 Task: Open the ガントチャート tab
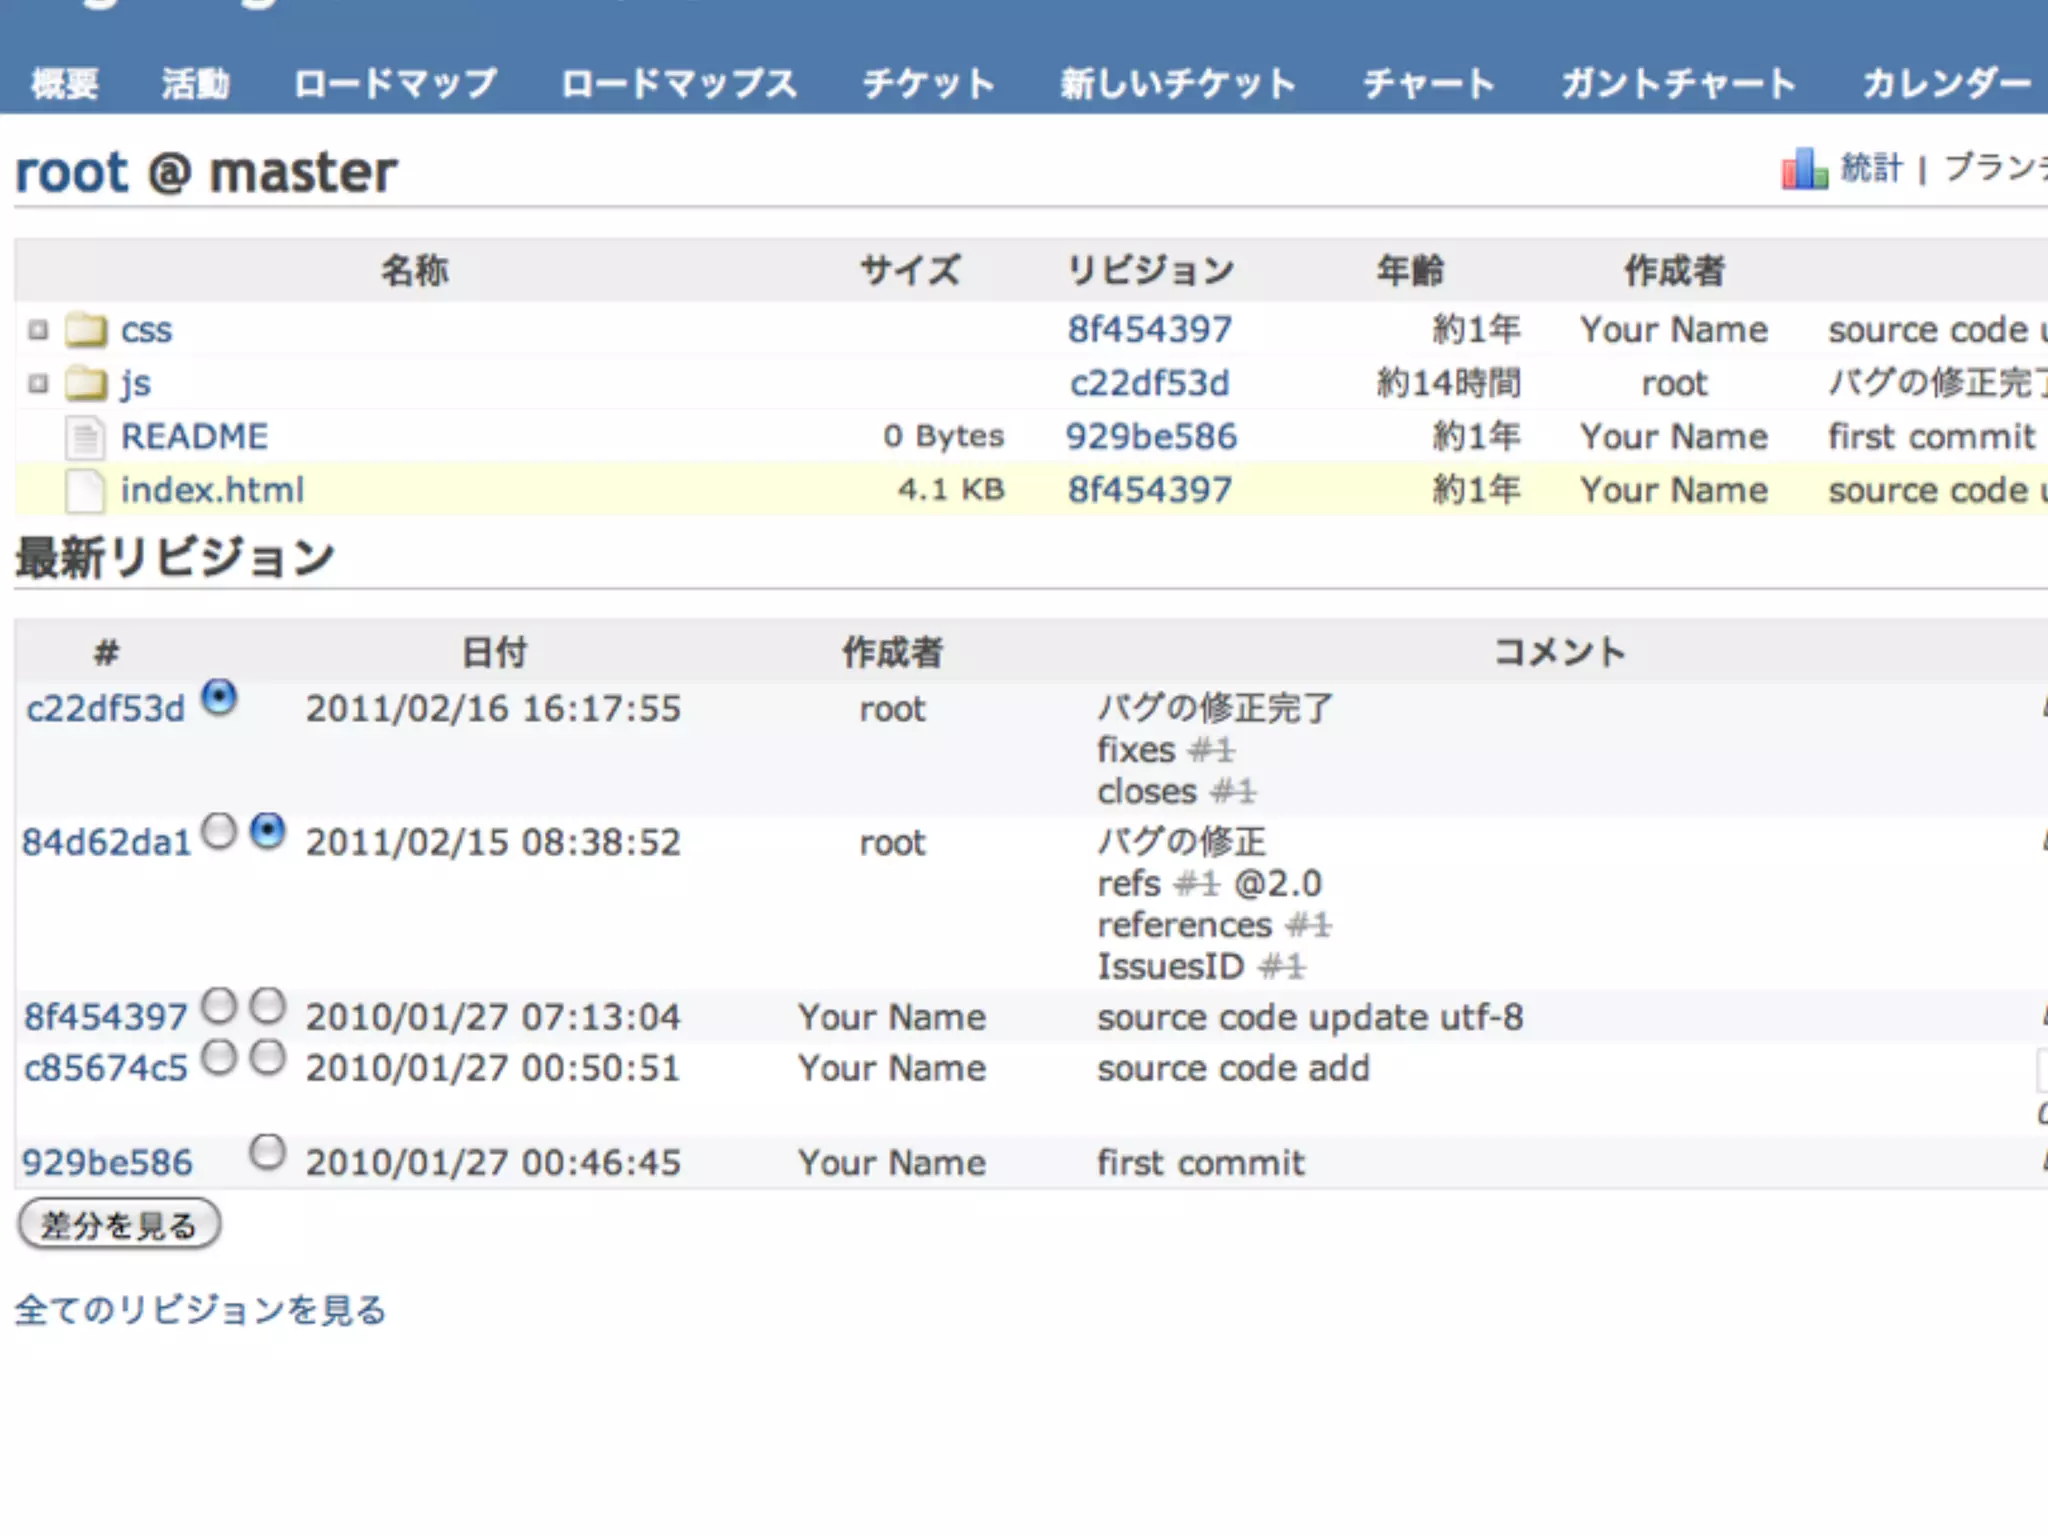click(1678, 83)
